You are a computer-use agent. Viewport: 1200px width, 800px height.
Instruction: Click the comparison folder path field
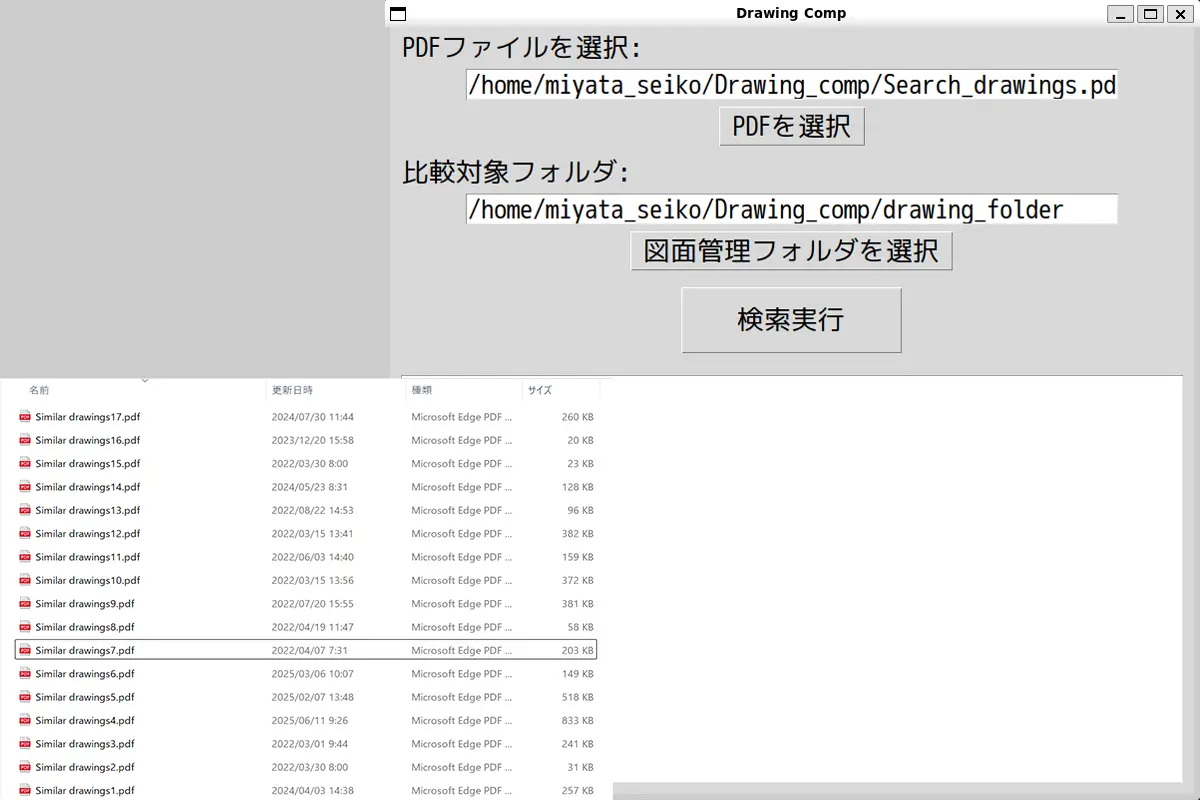coord(791,209)
